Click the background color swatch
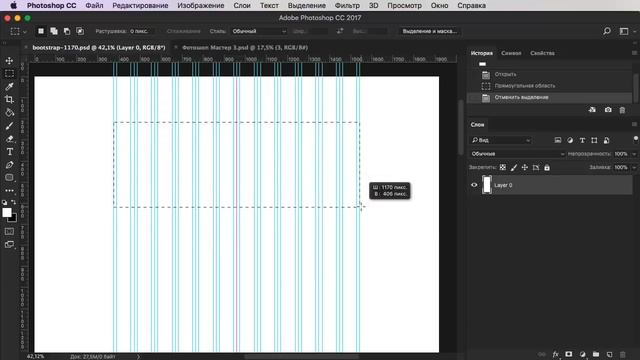640x360 pixels. click(x=13, y=219)
